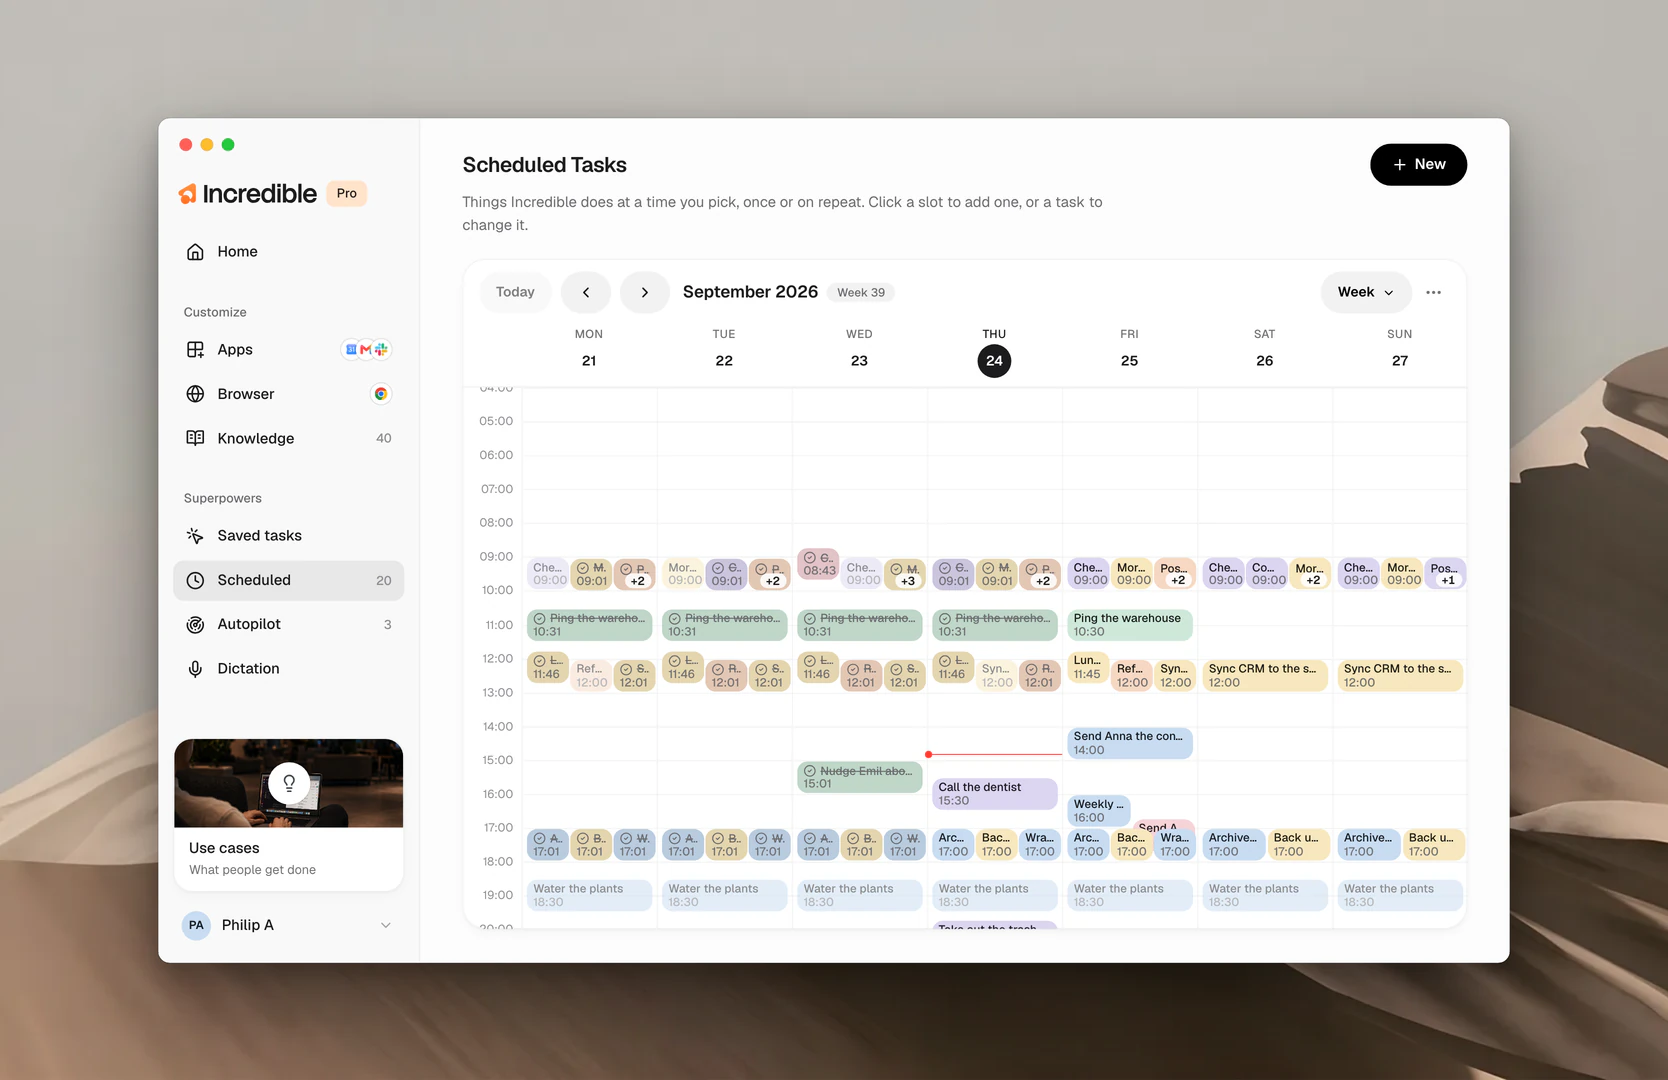Click the connected app icons beside Apps
Viewport: 1668px width, 1080px height.
point(366,350)
